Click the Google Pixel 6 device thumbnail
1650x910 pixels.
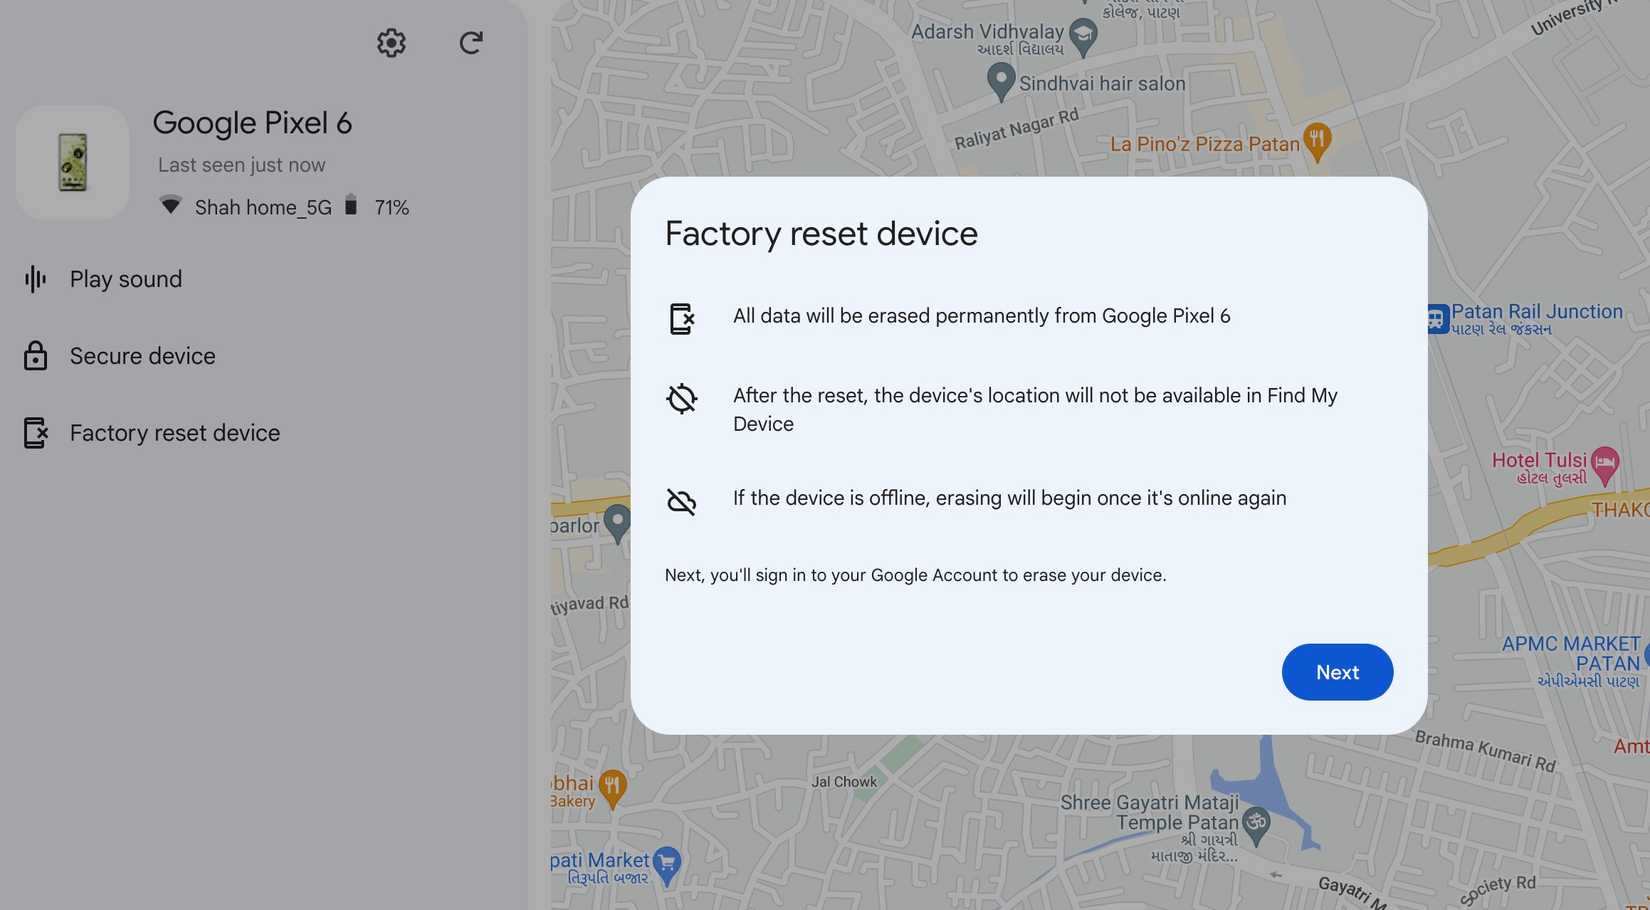pyautogui.click(x=71, y=161)
